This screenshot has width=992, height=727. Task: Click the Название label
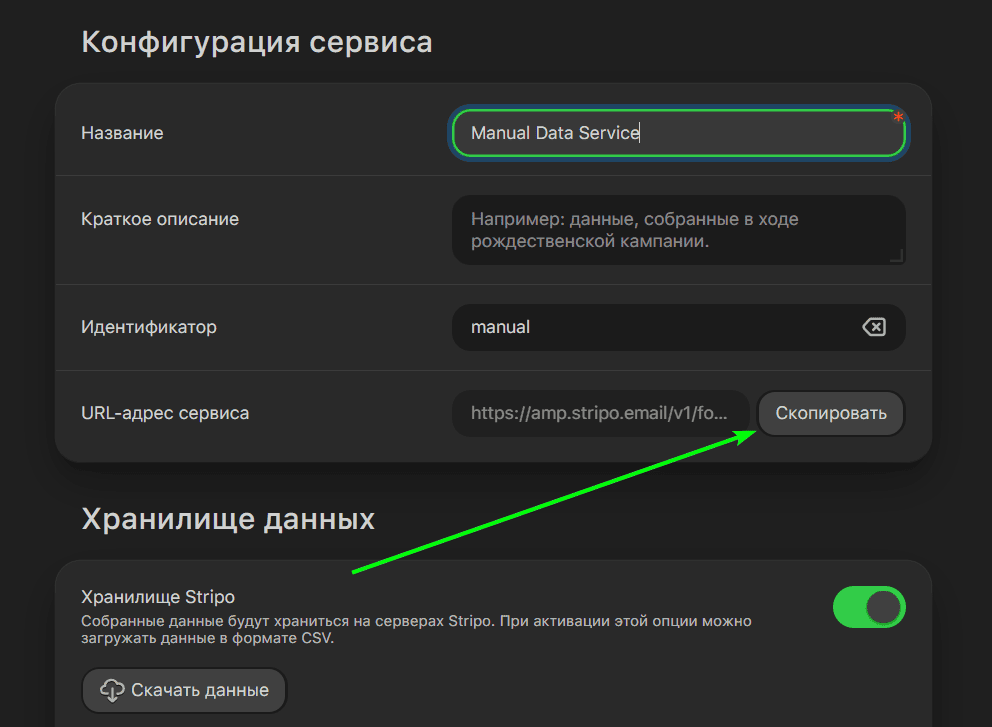point(122,132)
